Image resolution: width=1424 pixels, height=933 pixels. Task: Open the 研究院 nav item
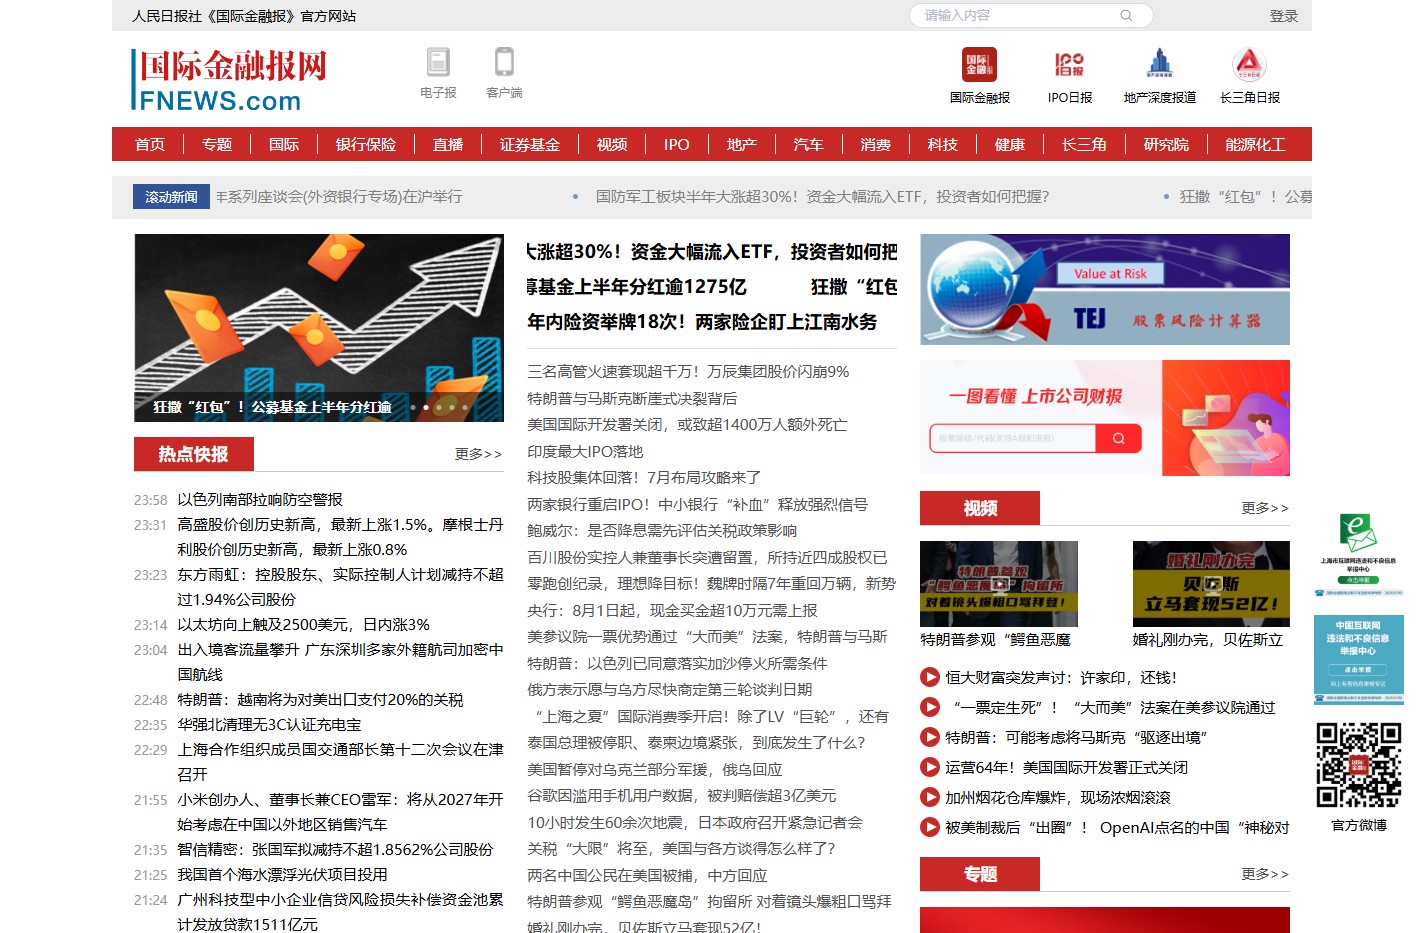click(1166, 144)
